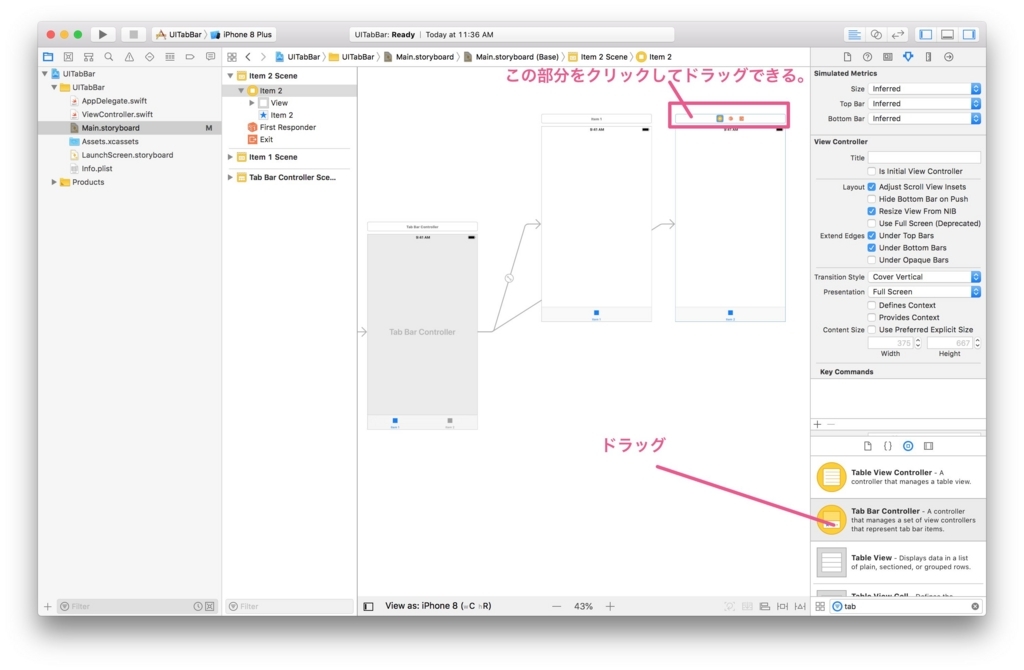Select Assets.xcassets in navigator
This screenshot has width=1024, height=670.
coord(110,142)
